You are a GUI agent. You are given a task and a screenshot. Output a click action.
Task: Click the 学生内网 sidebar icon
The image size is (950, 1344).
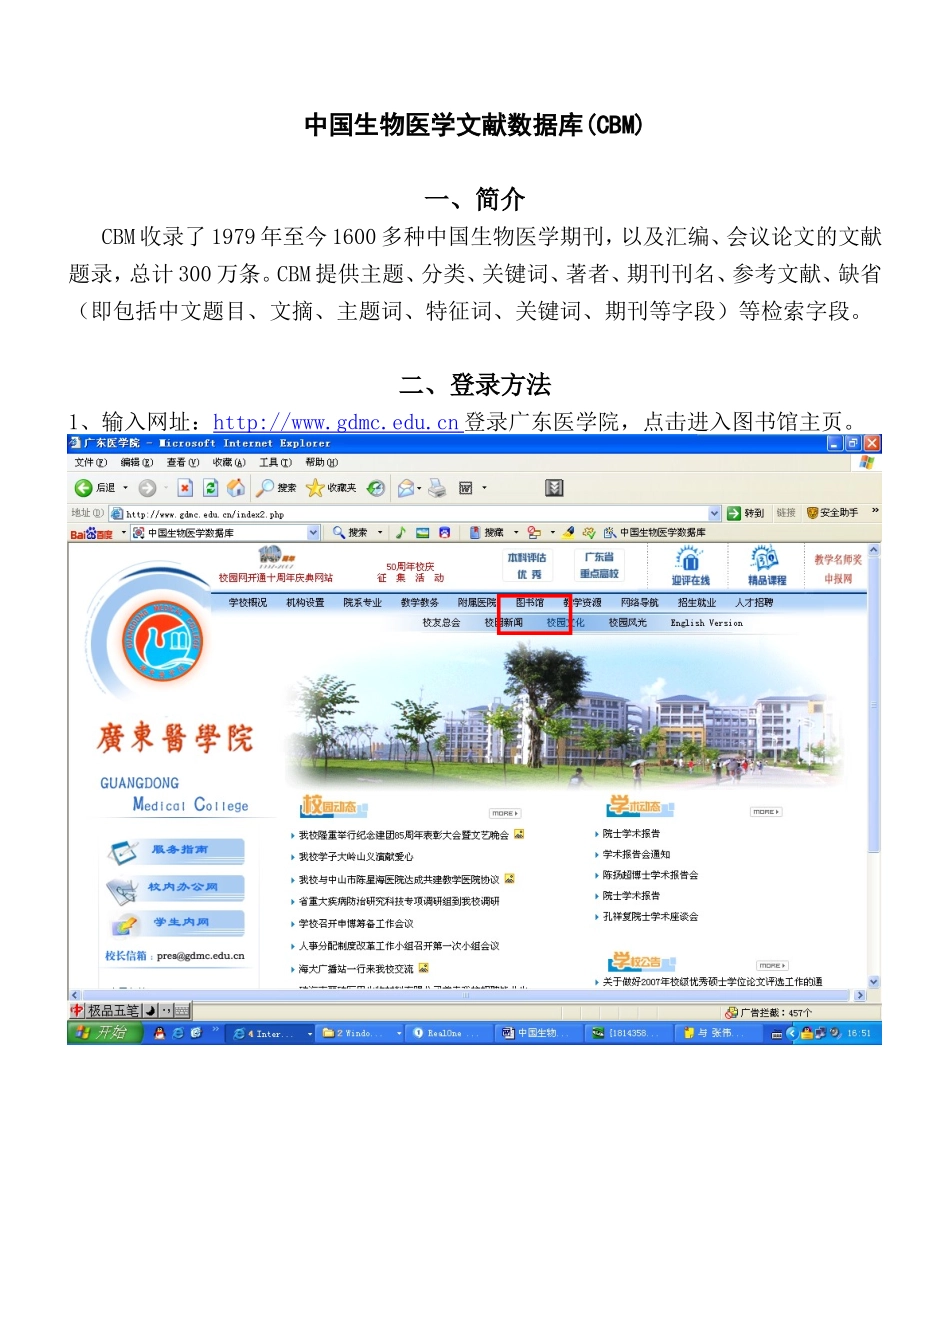coord(176,923)
